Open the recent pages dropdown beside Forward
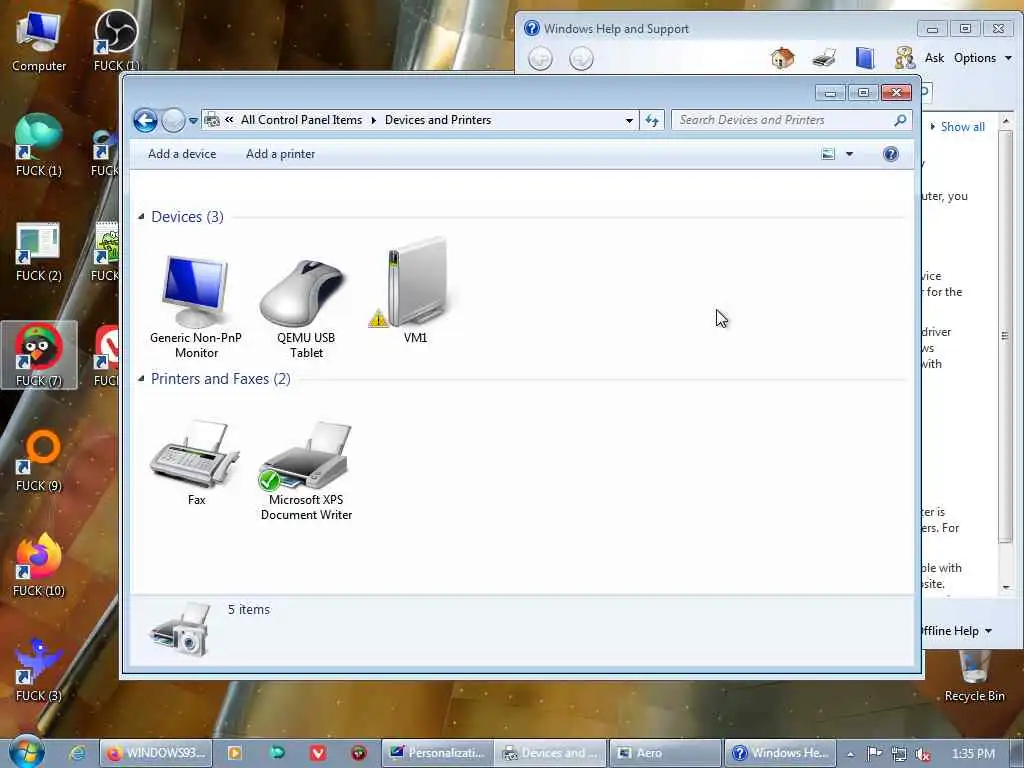 point(193,120)
